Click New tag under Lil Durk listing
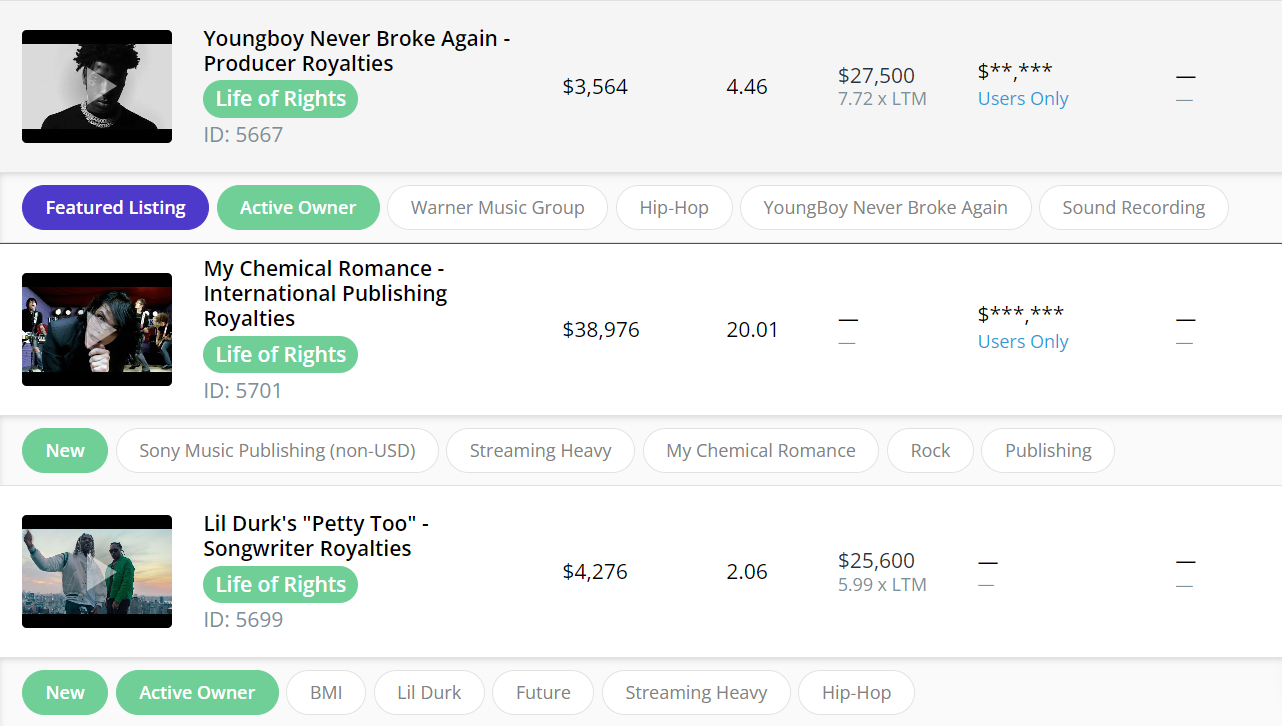The width and height of the screenshot is (1282, 726). [x=65, y=693]
